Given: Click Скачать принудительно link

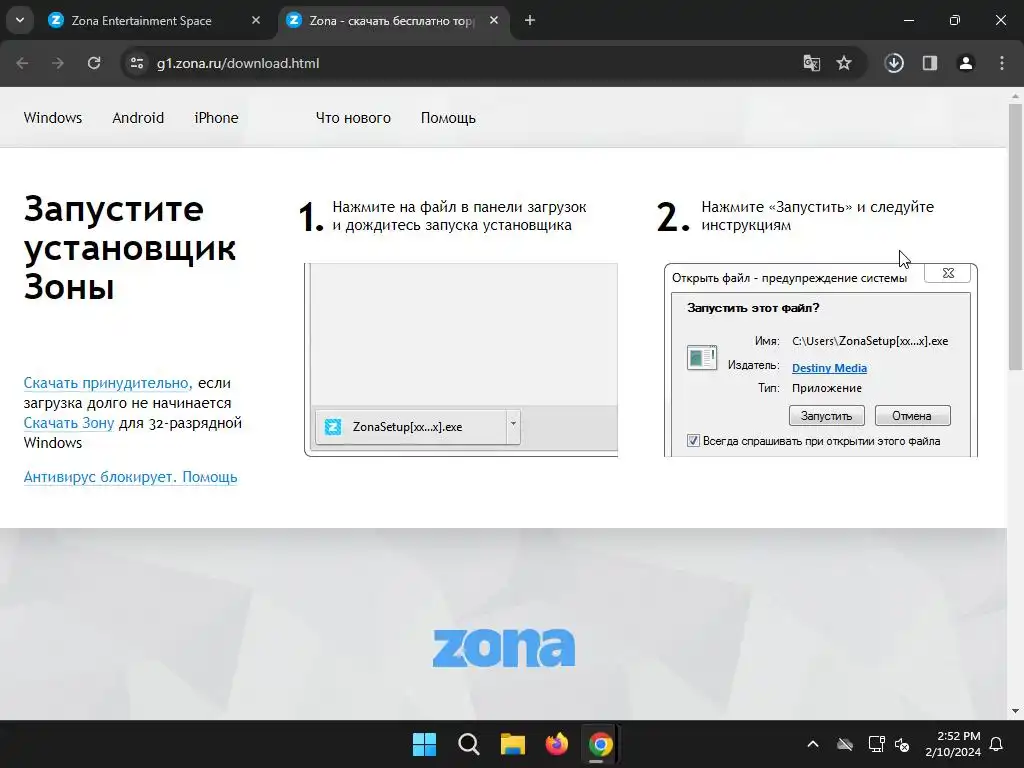Looking at the screenshot, I should (108, 383).
